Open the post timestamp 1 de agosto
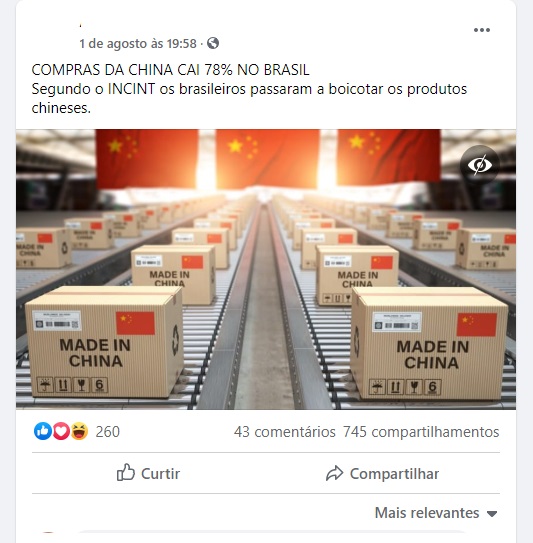 138,44
